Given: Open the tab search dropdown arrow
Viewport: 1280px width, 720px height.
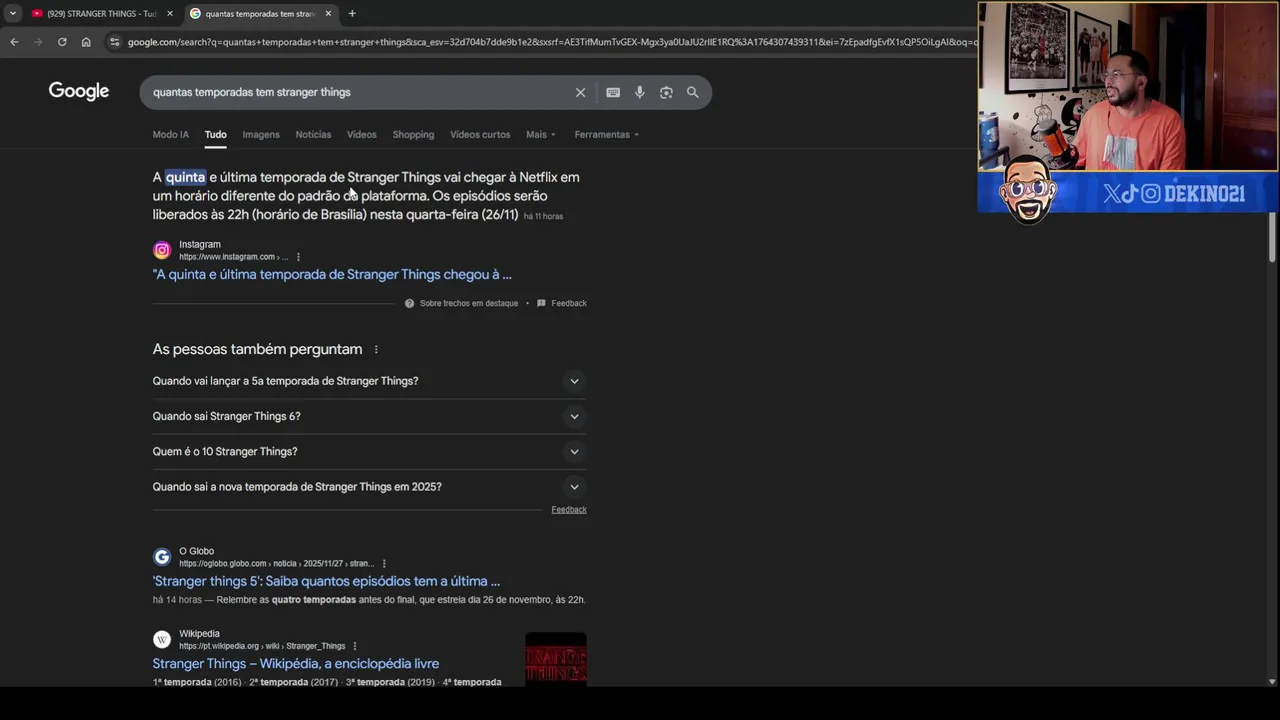Looking at the screenshot, I should tap(12, 13).
